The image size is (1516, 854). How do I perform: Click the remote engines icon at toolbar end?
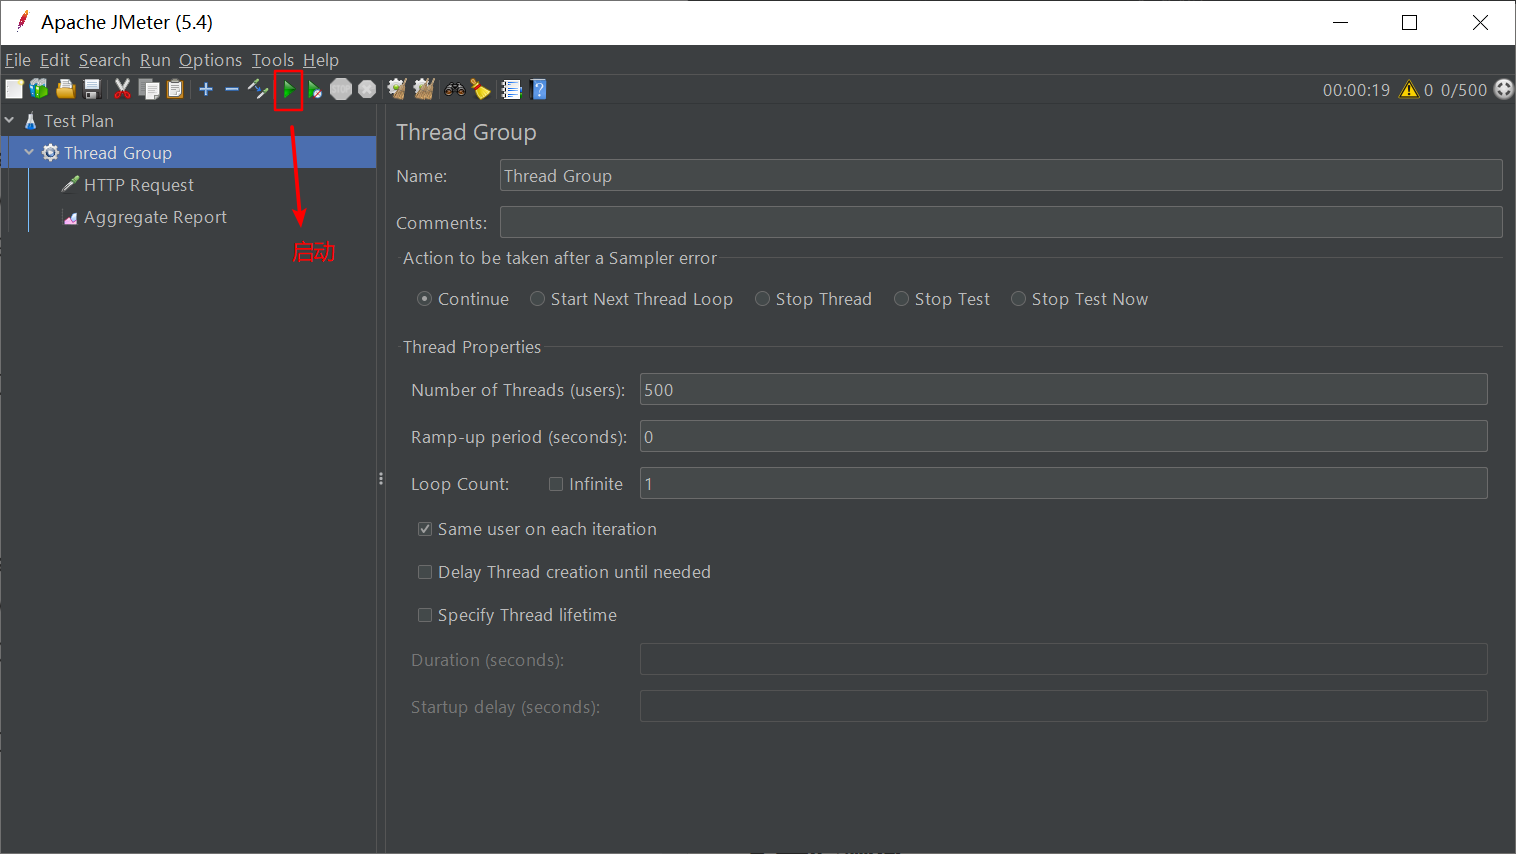[x=1504, y=89]
